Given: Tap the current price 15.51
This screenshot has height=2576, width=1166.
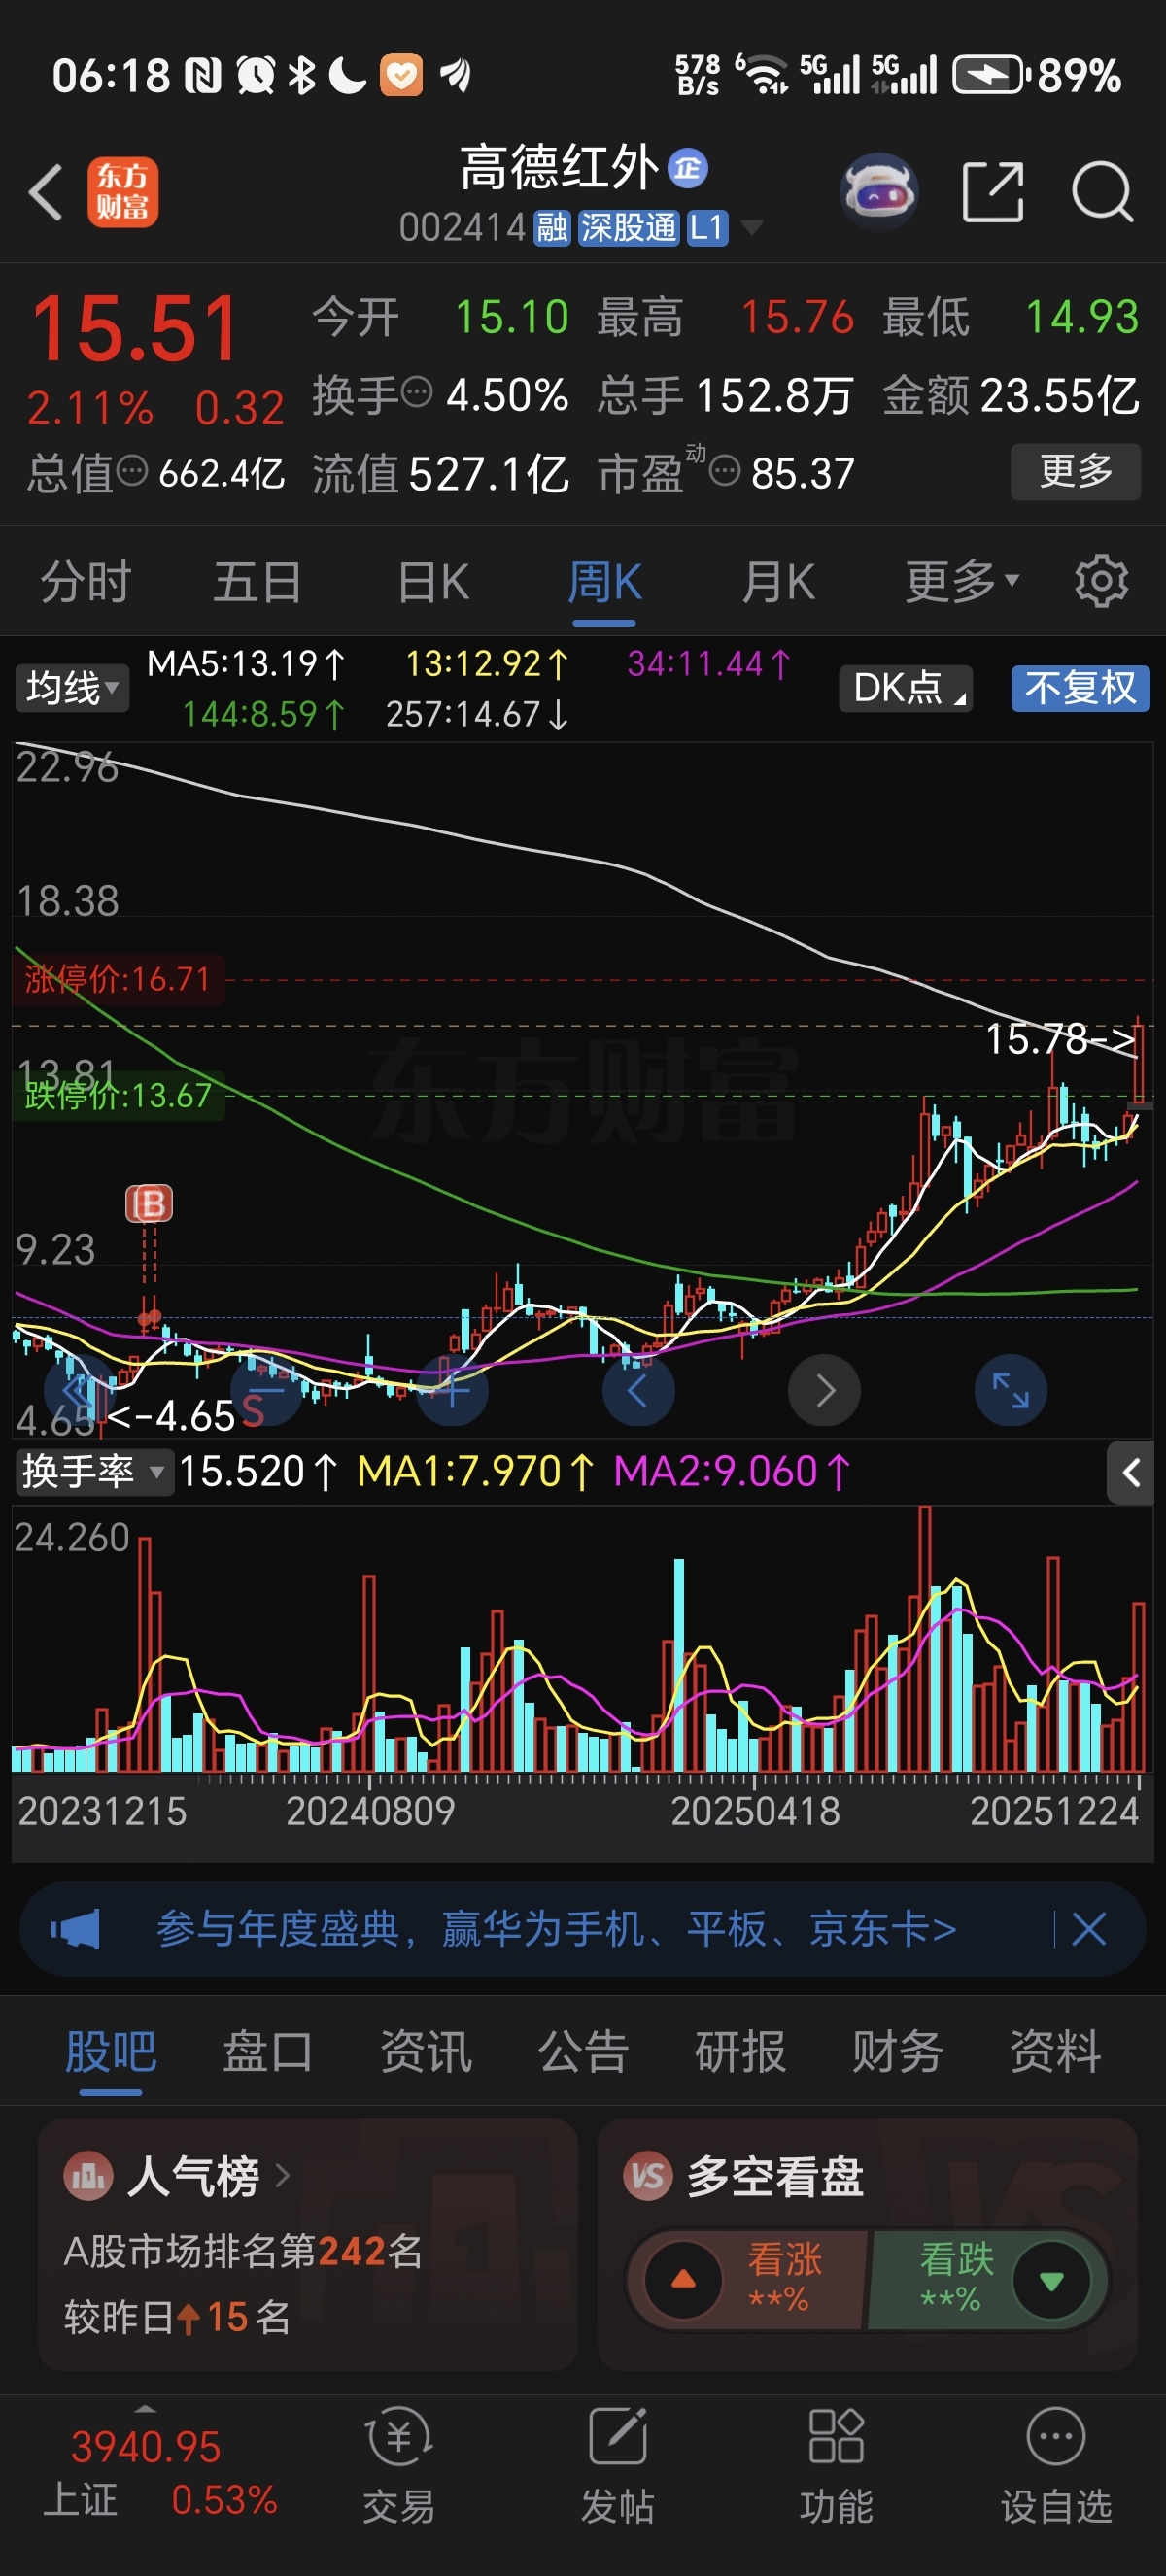Looking at the screenshot, I should point(135,328).
